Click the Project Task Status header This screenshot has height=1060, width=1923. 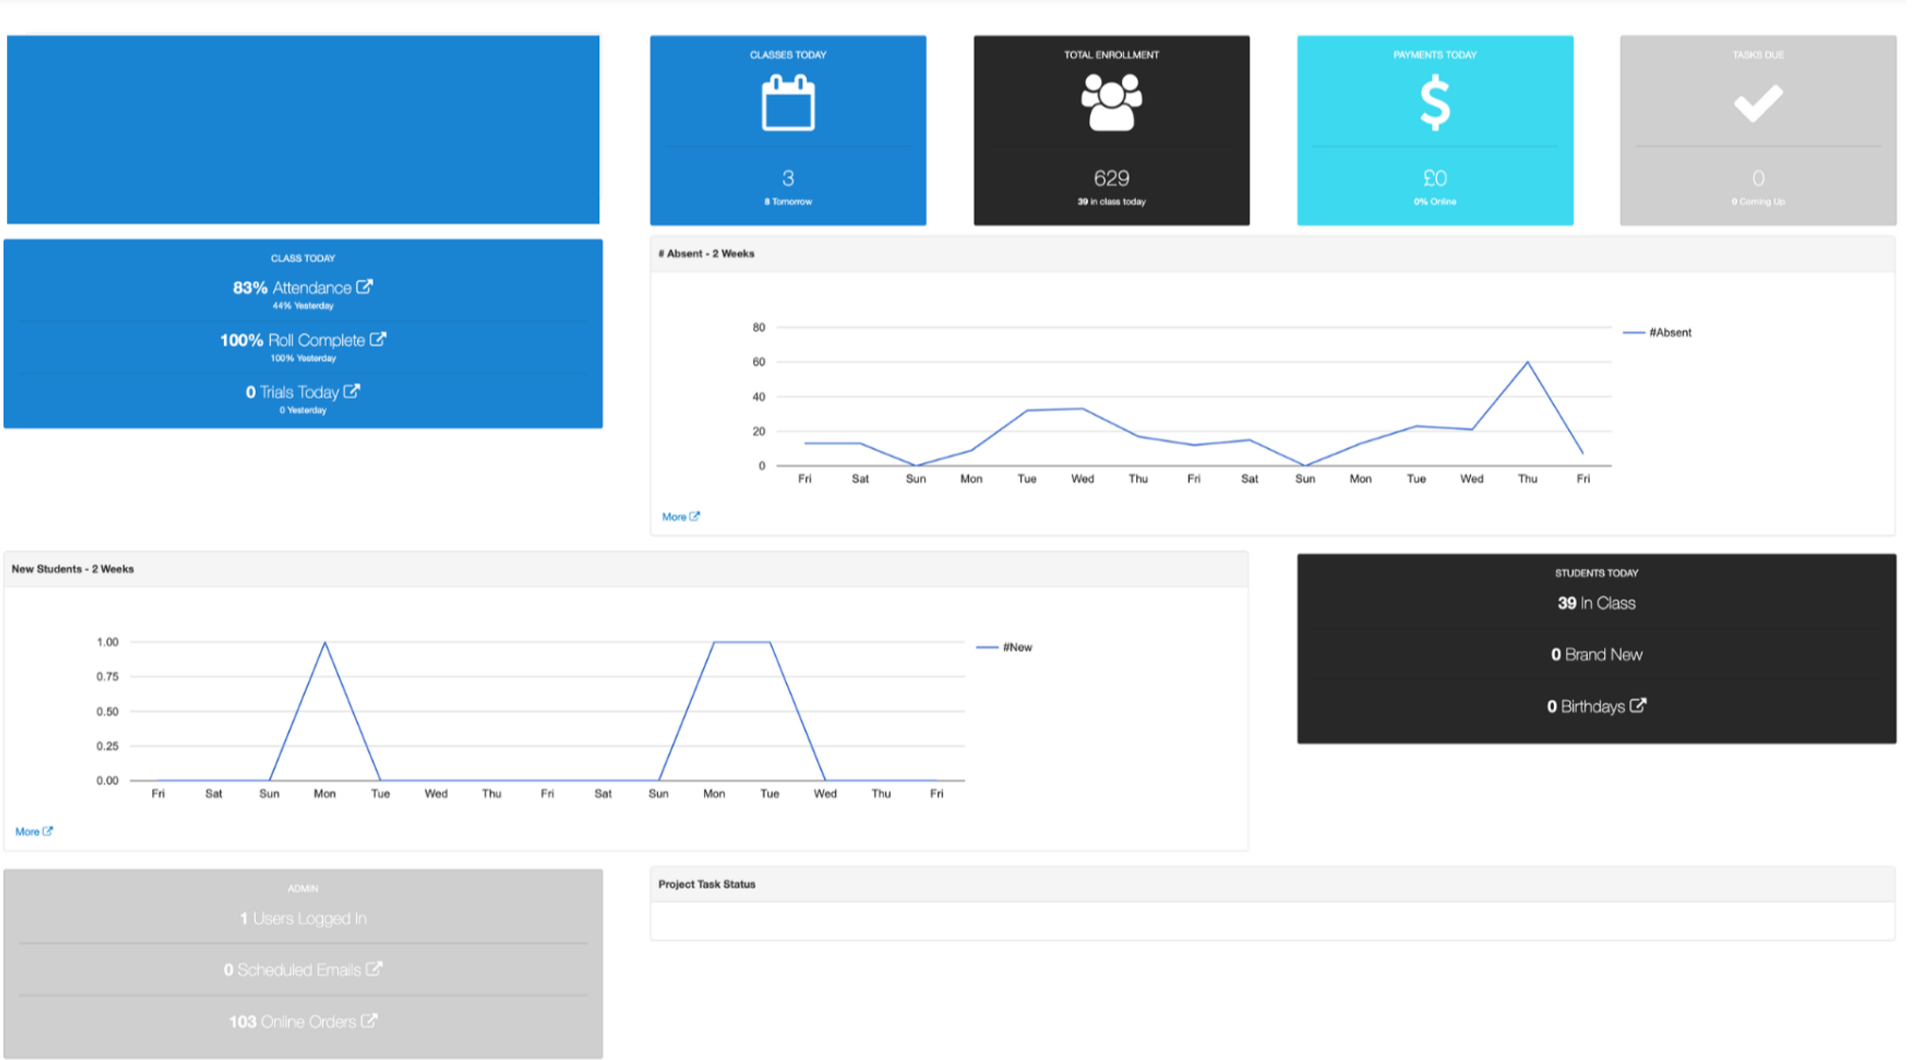[x=706, y=884]
